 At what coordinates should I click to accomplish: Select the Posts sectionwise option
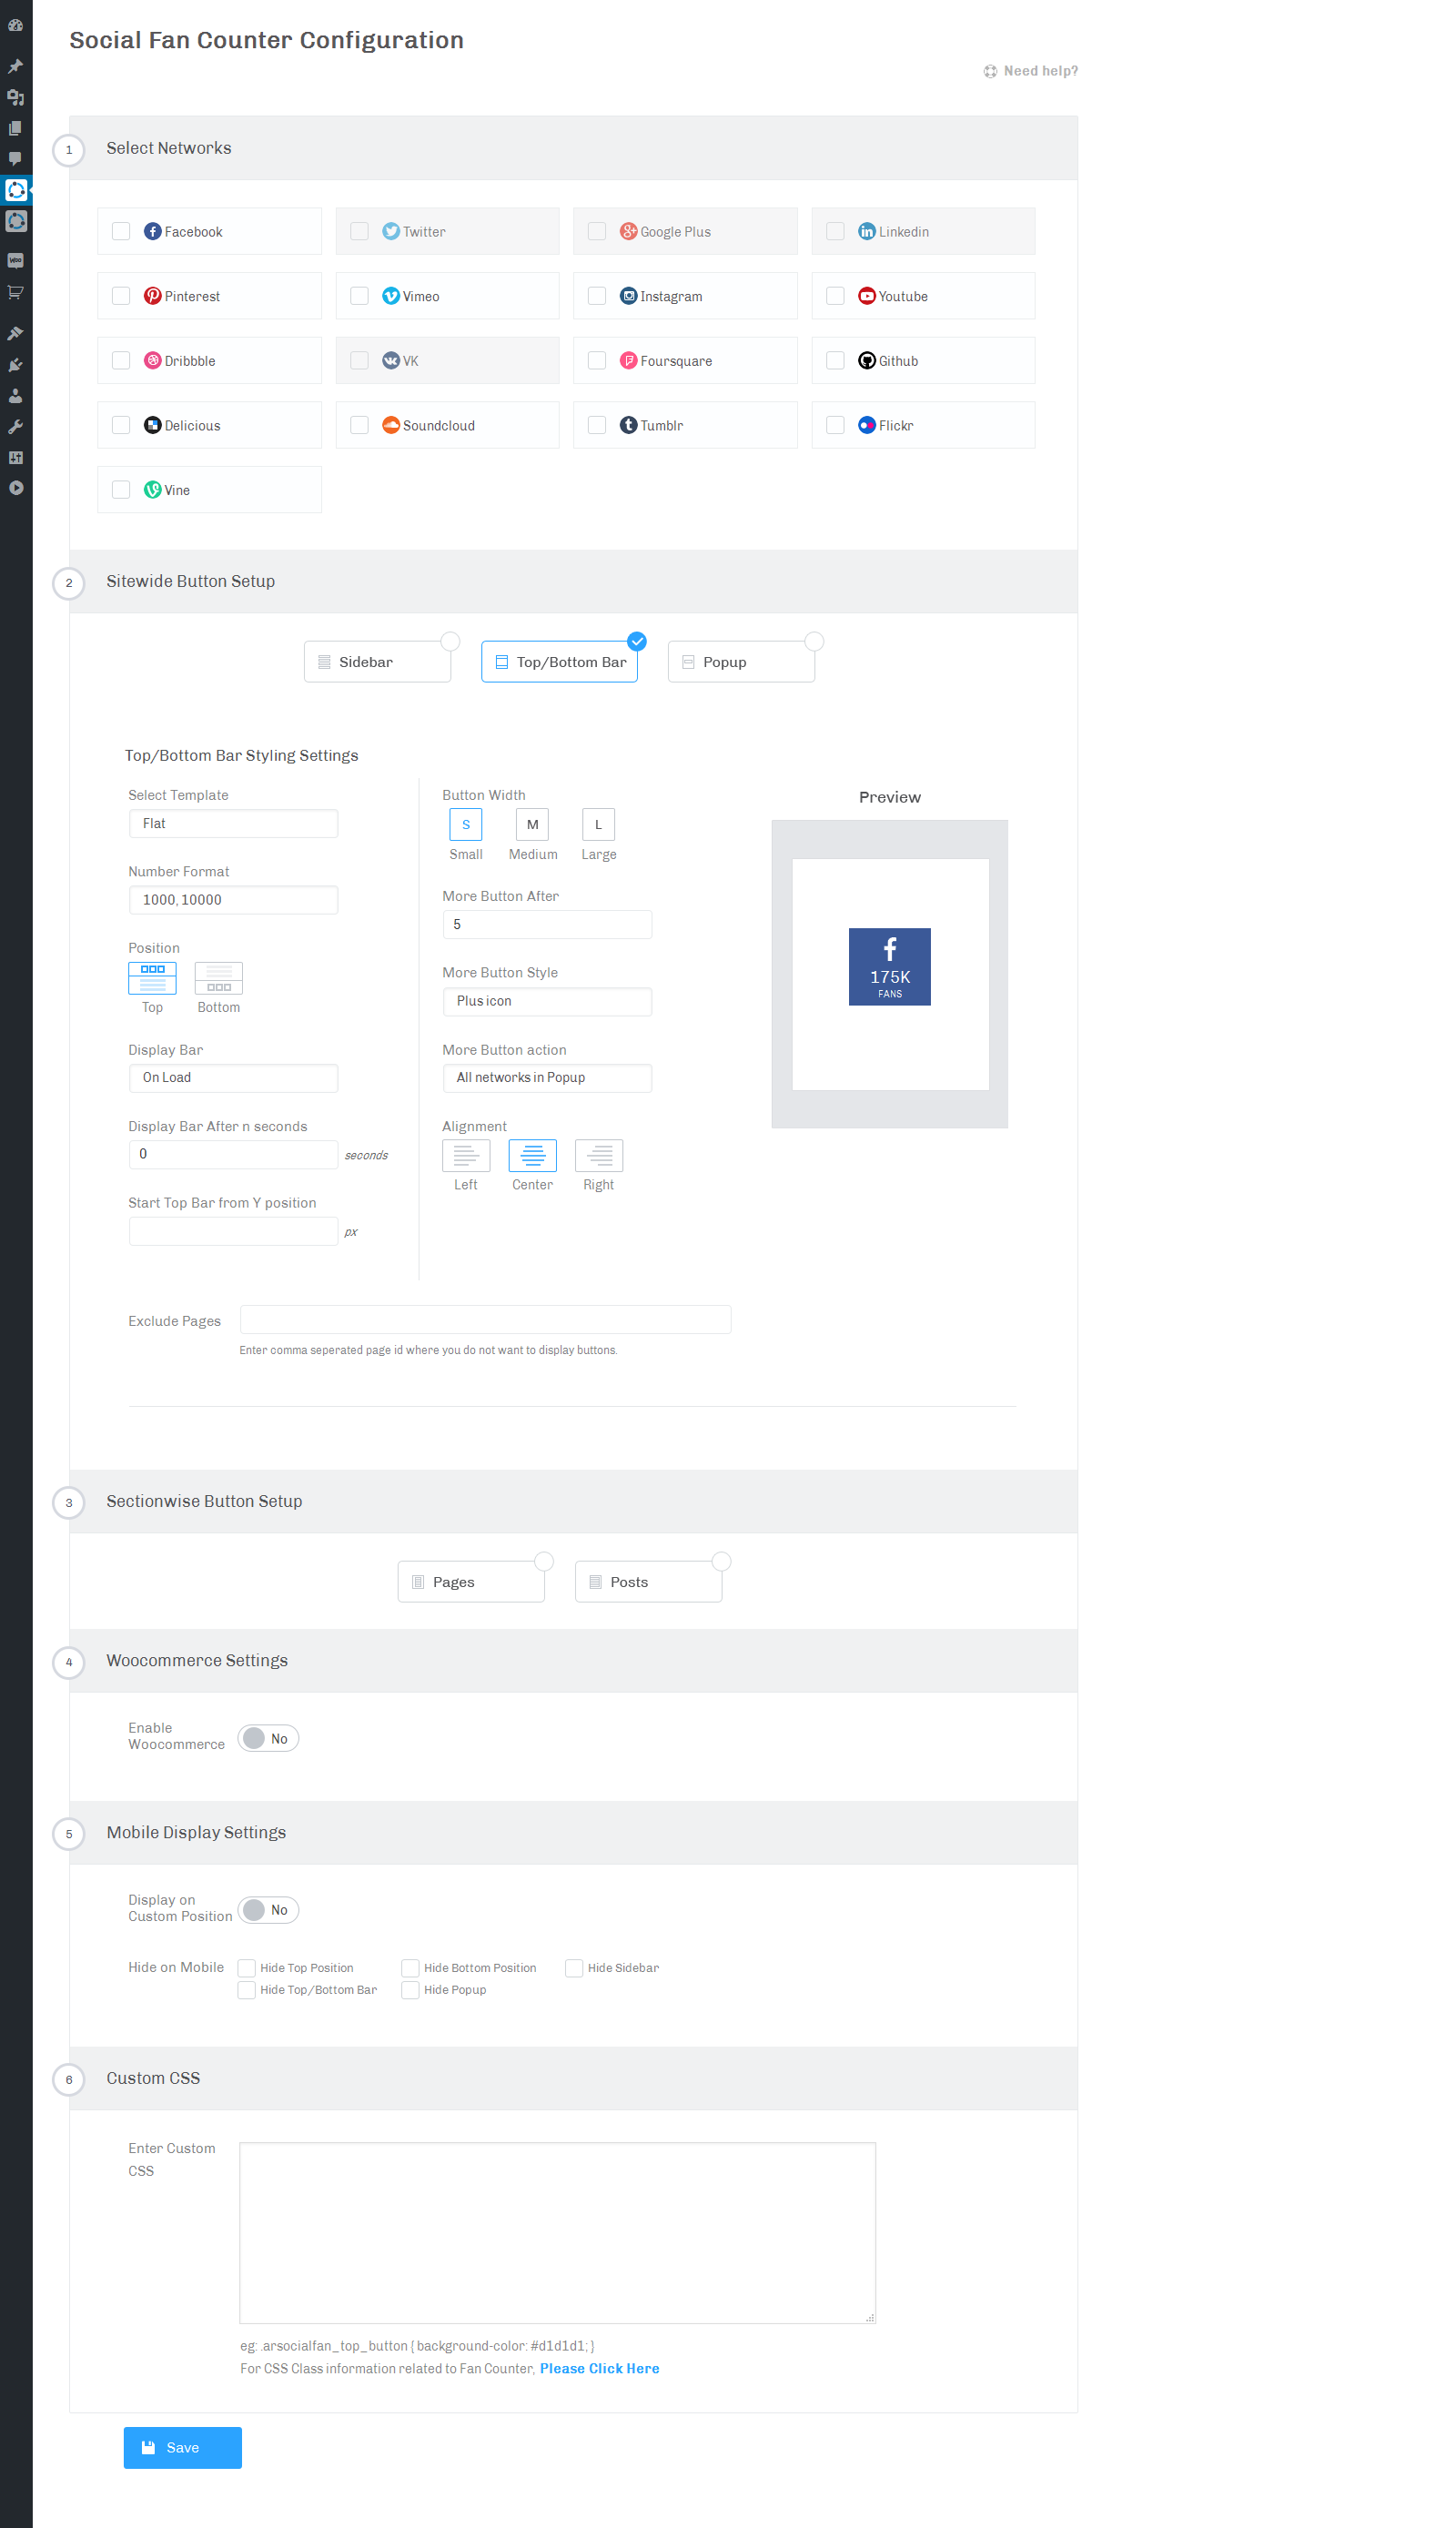[x=648, y=1582]
